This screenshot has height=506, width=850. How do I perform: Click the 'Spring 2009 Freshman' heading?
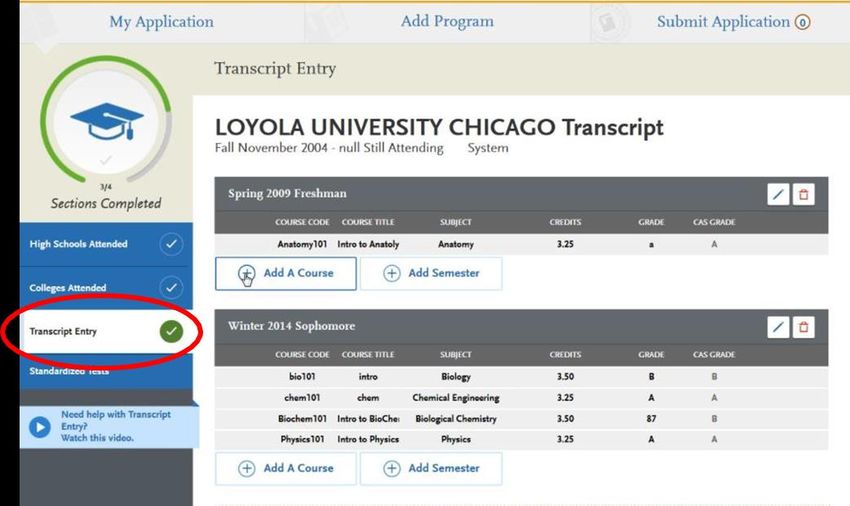tap(287, 194)
